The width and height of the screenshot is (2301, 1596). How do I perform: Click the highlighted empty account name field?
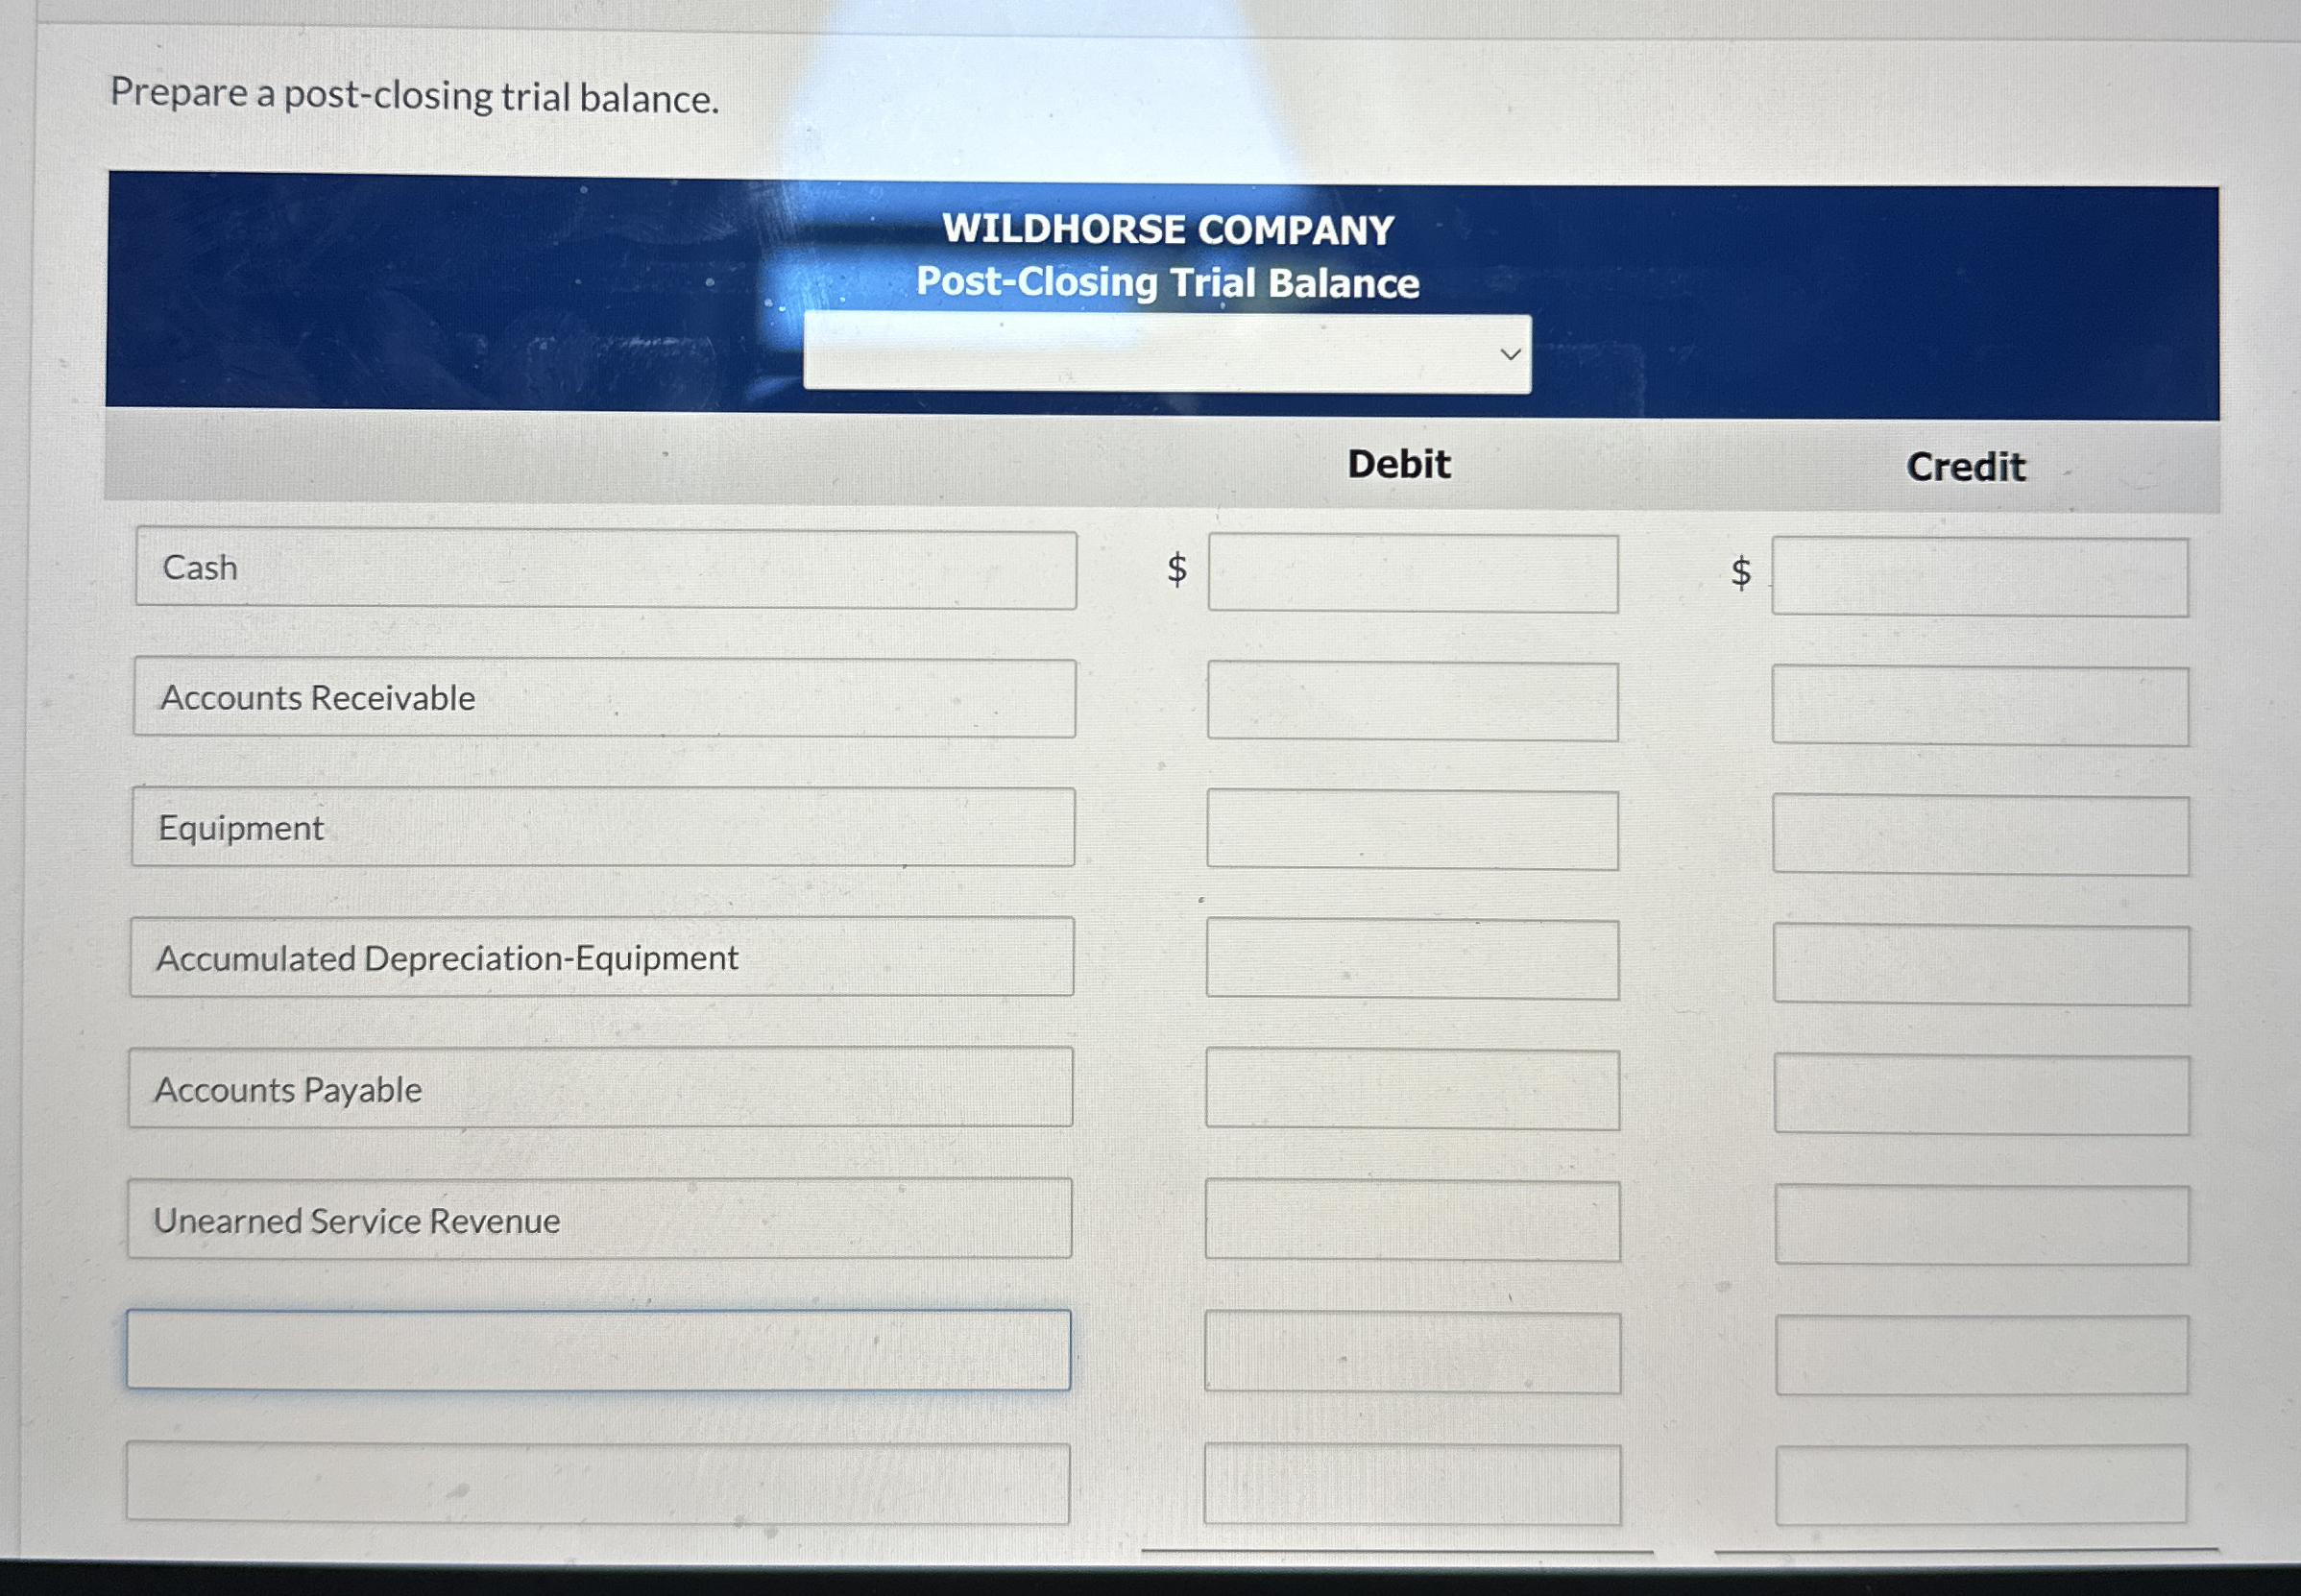click(600, 1351)
